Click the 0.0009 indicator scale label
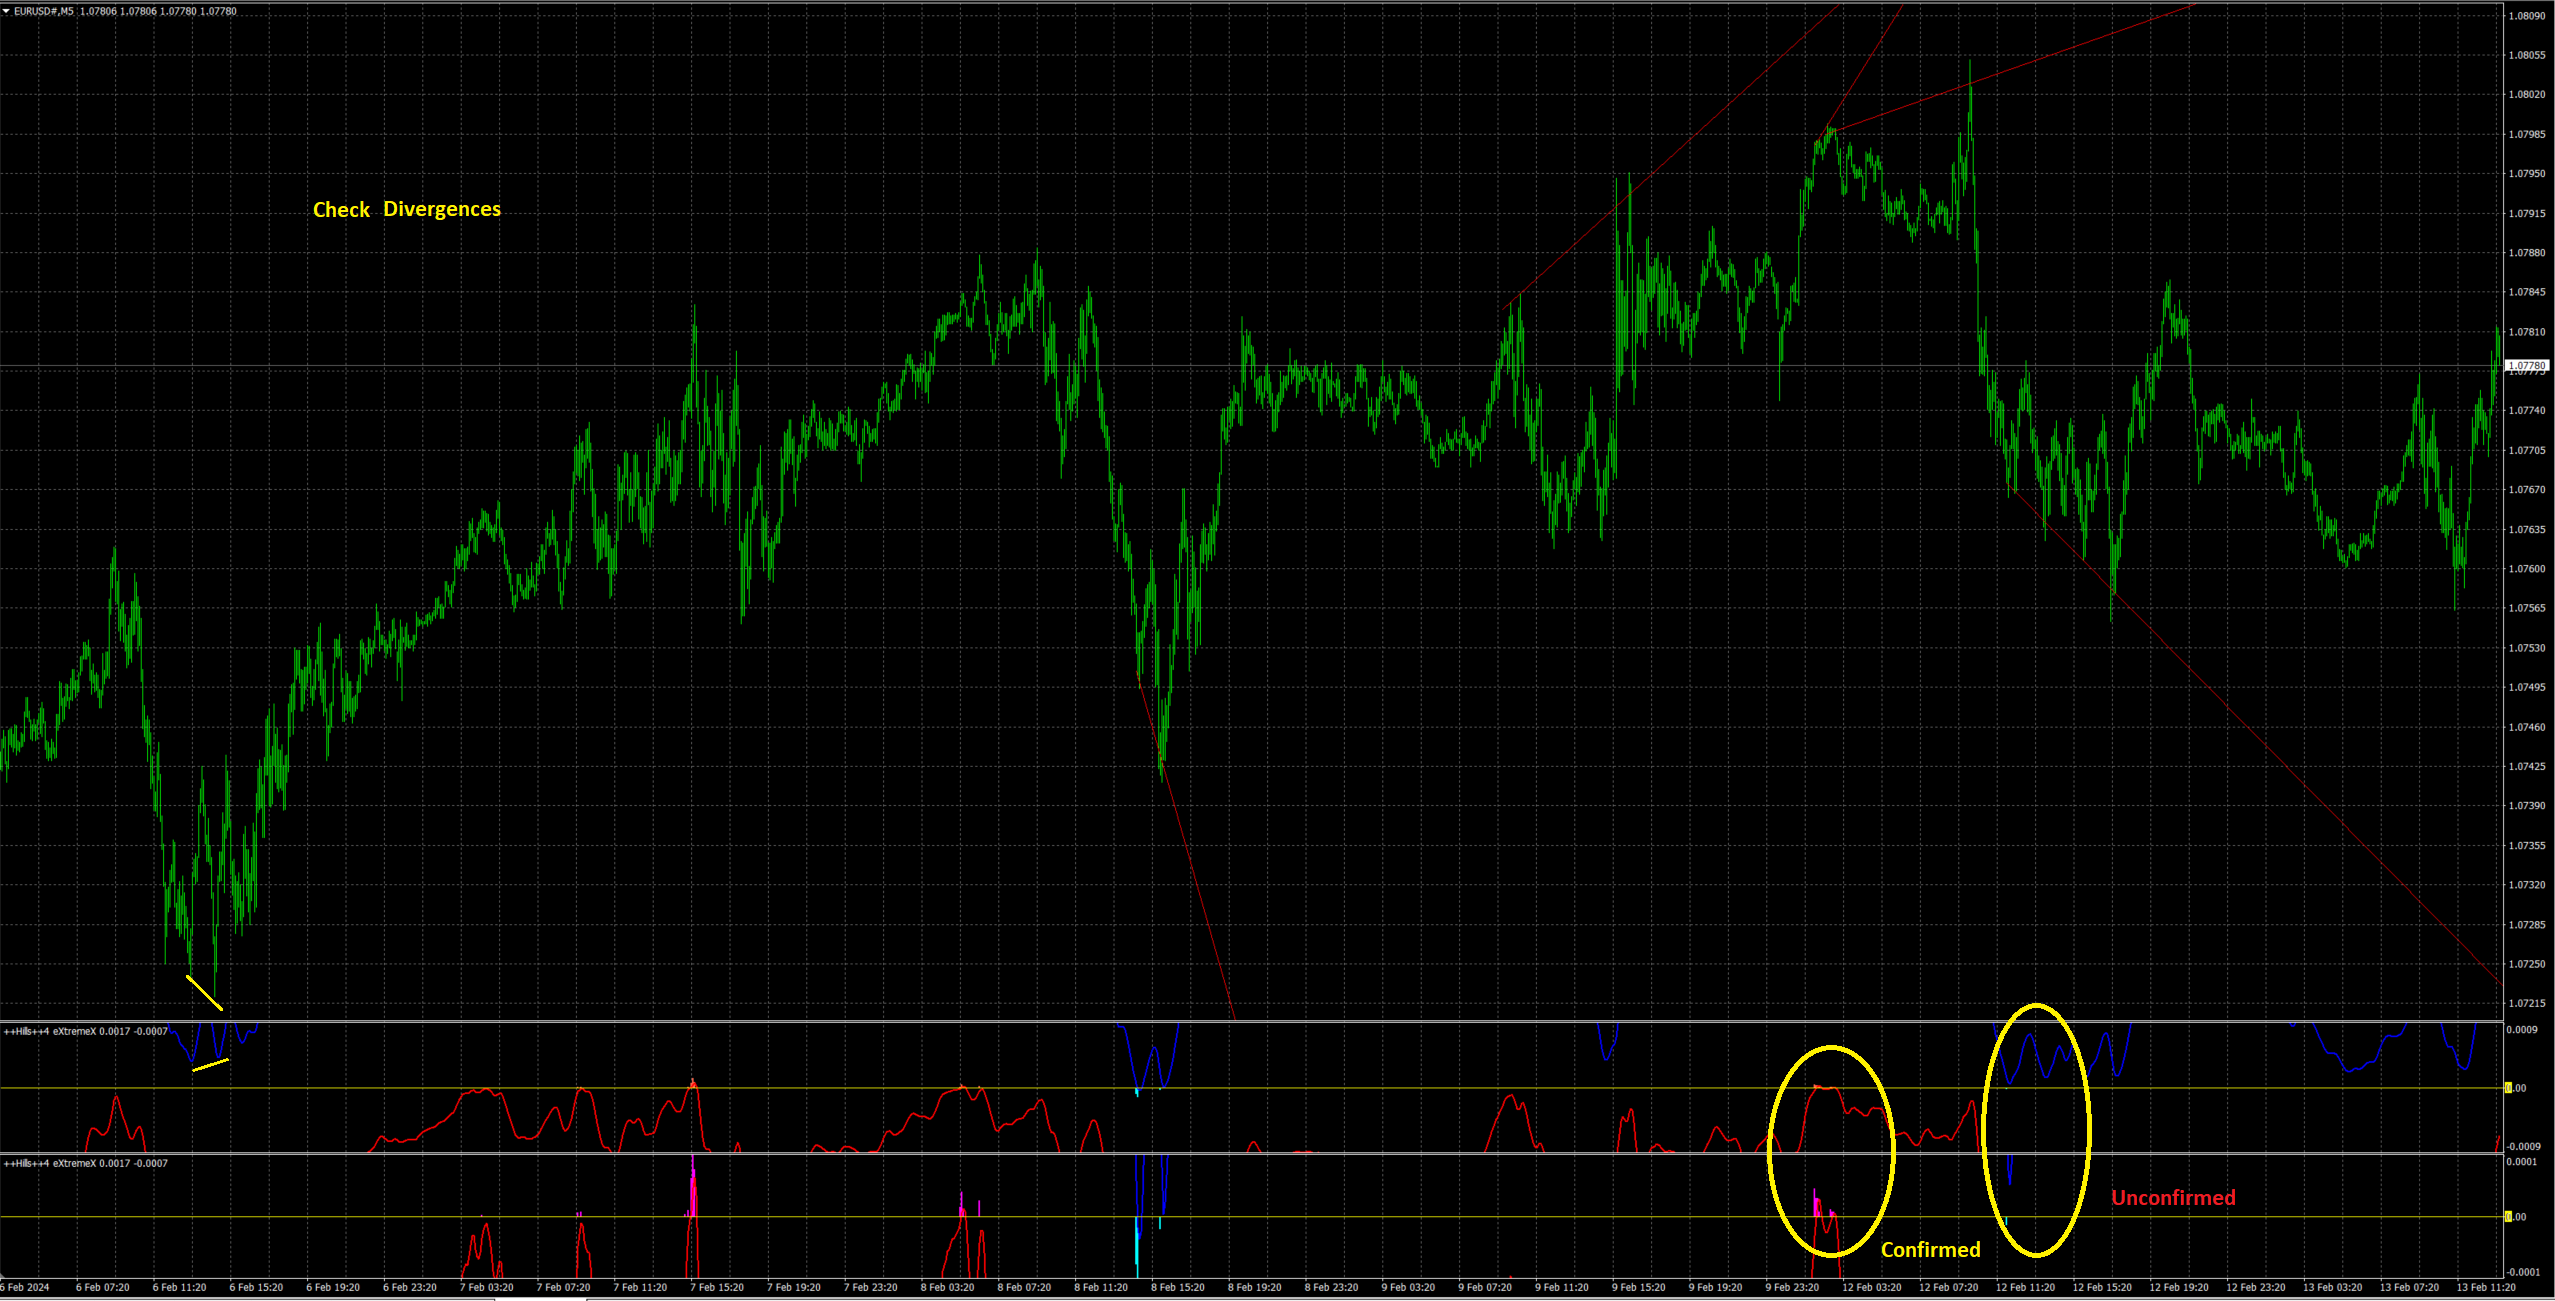2555x1301 pixels. (2524, 1029)
